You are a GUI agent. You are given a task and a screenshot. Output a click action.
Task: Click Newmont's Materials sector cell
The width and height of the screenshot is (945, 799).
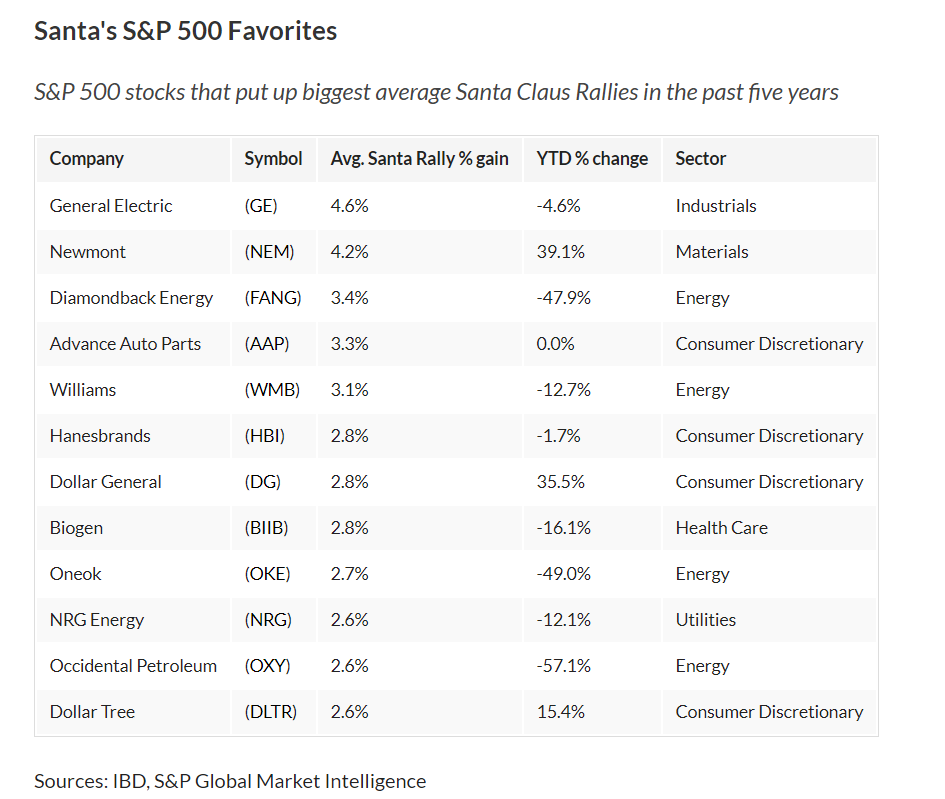coord(711,252)
